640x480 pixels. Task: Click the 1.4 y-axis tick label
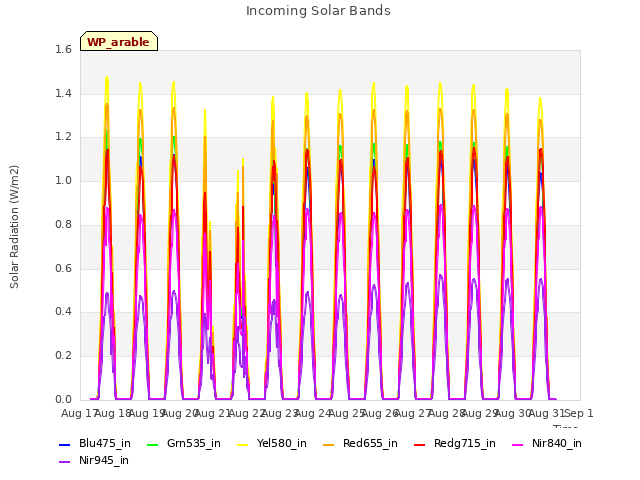click(63, 94)
